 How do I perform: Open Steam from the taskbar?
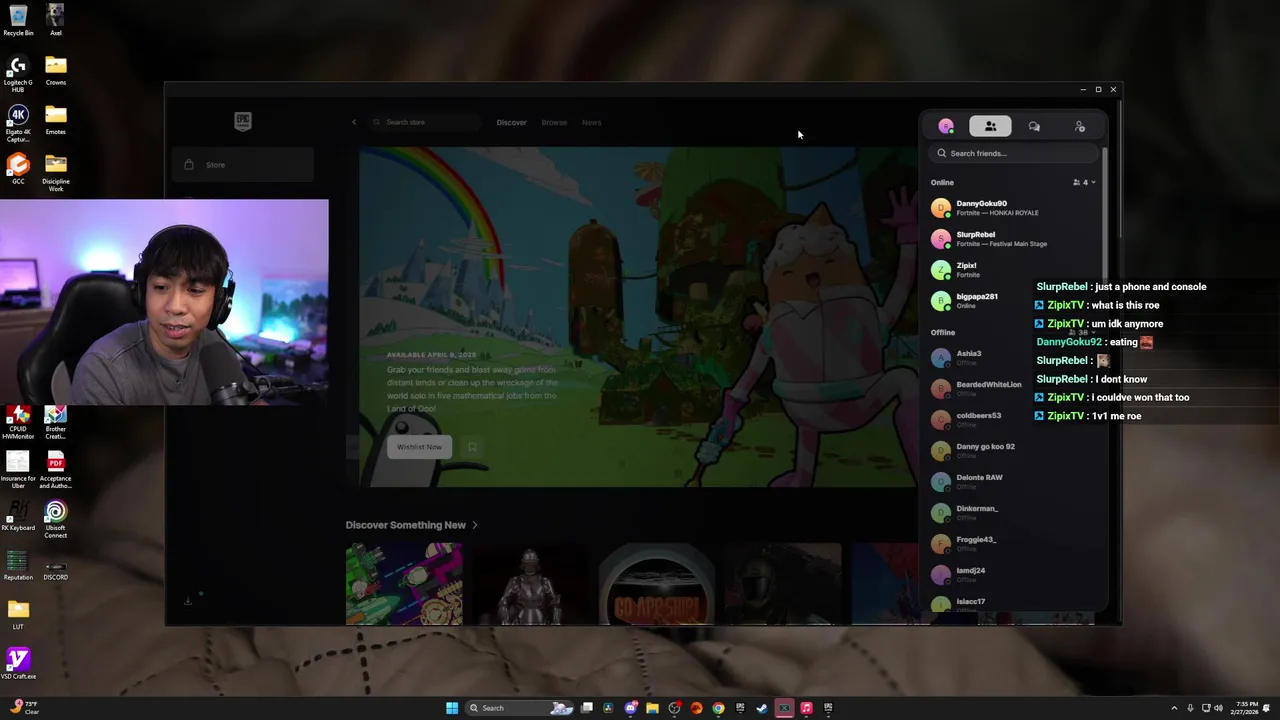(762, 708)
